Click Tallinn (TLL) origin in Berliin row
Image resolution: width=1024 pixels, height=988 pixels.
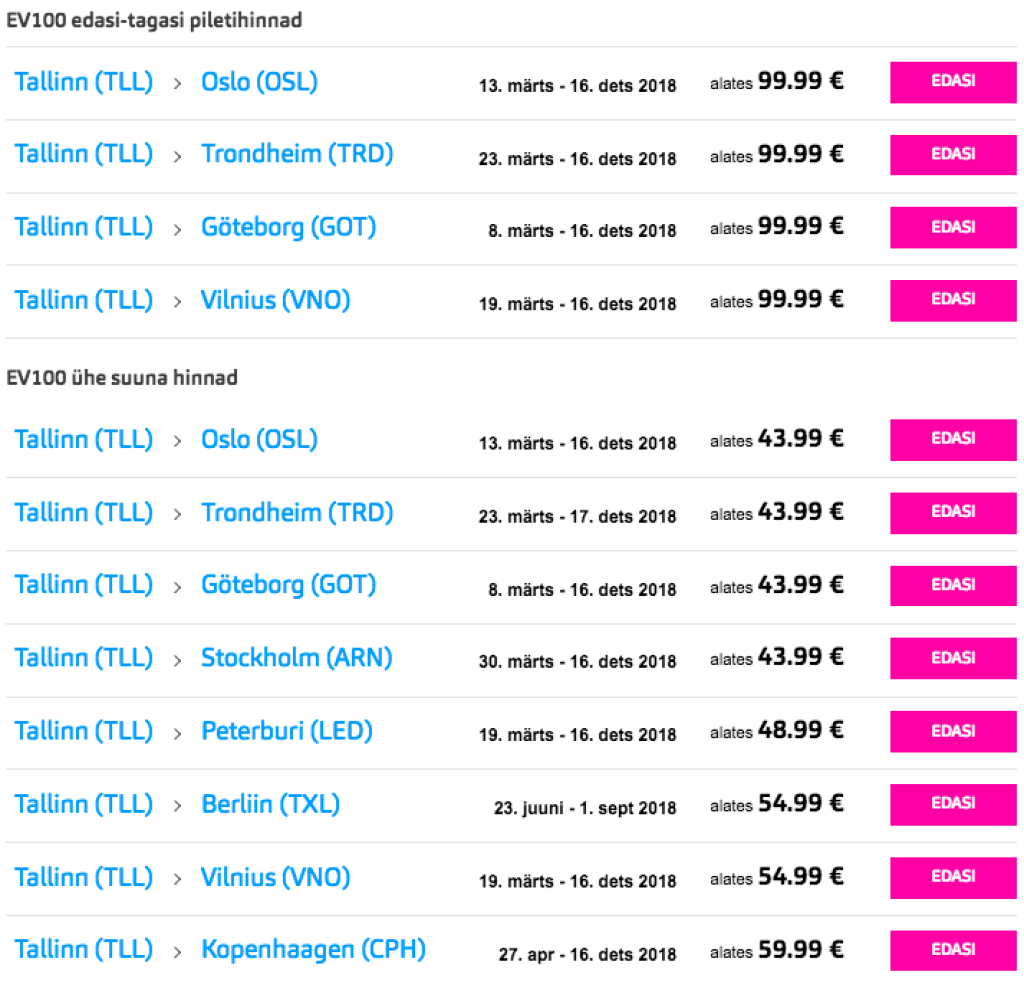coord(84,804)
